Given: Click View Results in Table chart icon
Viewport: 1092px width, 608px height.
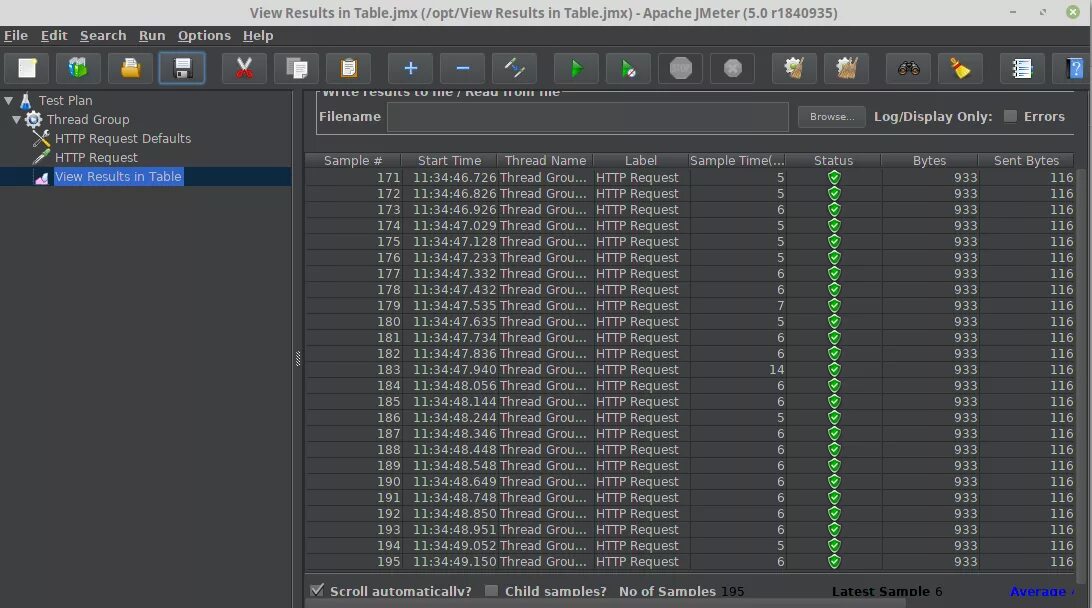Looking at the screenshot, I should (41, 177).
